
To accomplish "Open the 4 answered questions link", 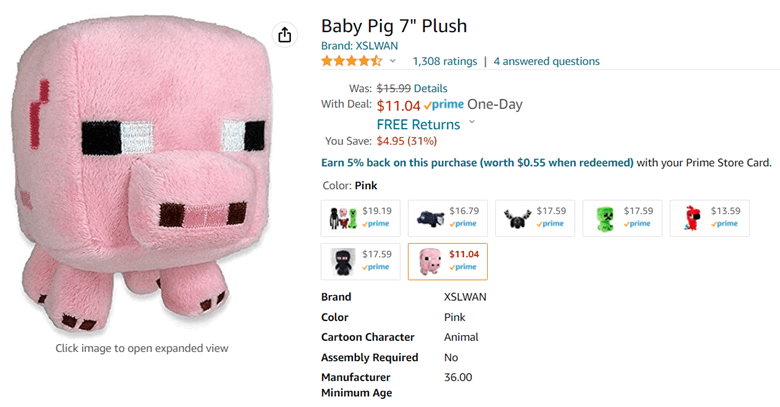I will tap(546, 61).
